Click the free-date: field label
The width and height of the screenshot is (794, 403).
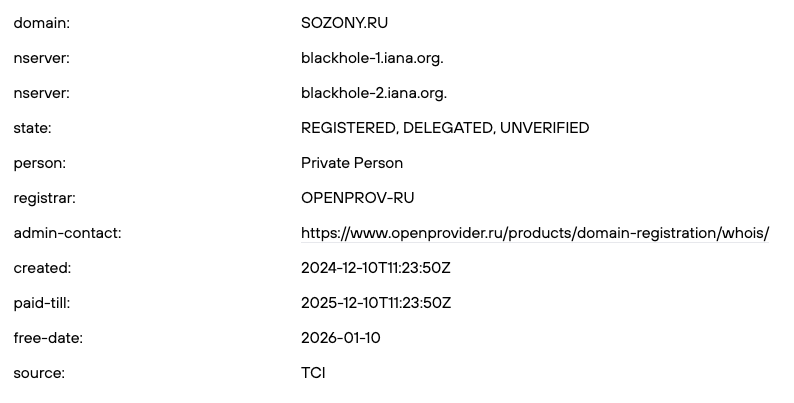[48, 338]
